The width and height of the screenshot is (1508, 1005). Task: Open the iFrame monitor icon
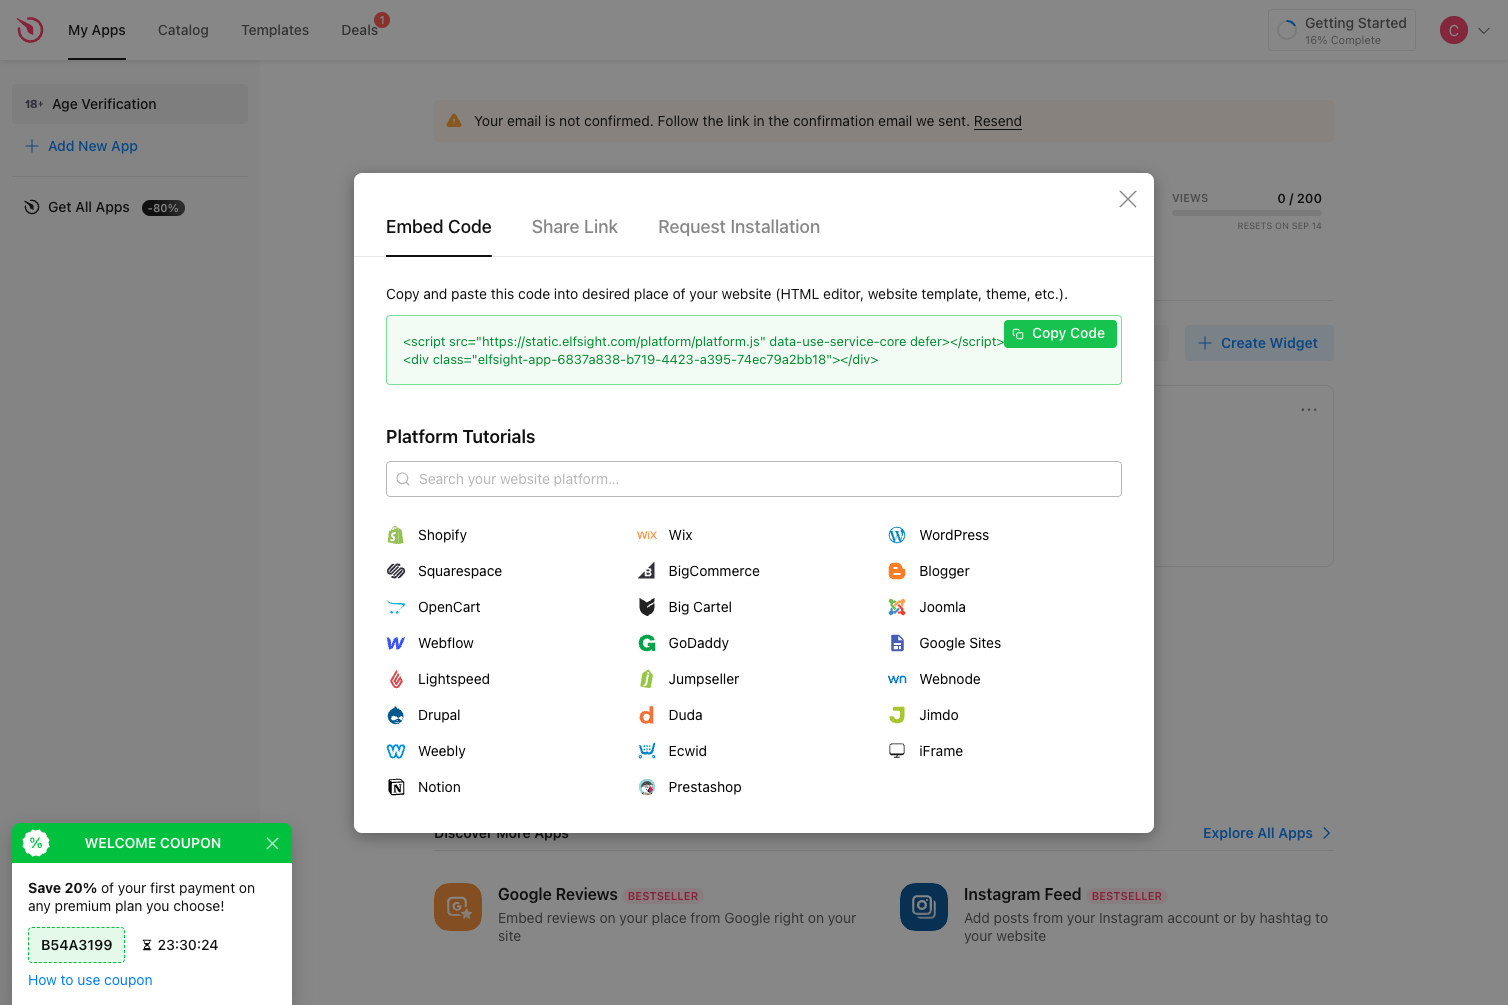[897, 751]
